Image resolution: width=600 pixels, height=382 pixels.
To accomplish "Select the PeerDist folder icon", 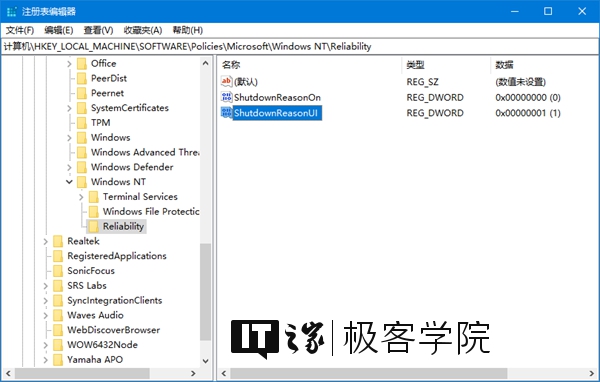I will [82, 78].
